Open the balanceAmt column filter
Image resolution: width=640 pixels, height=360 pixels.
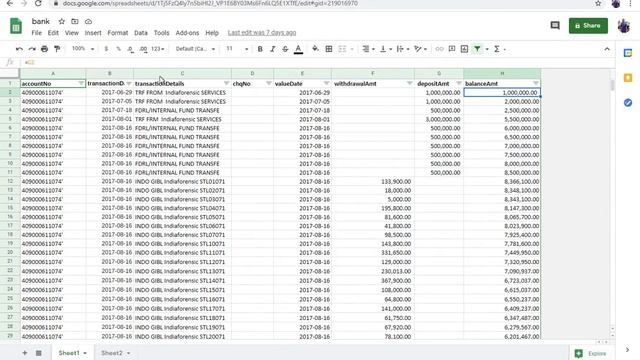point(536,83)
